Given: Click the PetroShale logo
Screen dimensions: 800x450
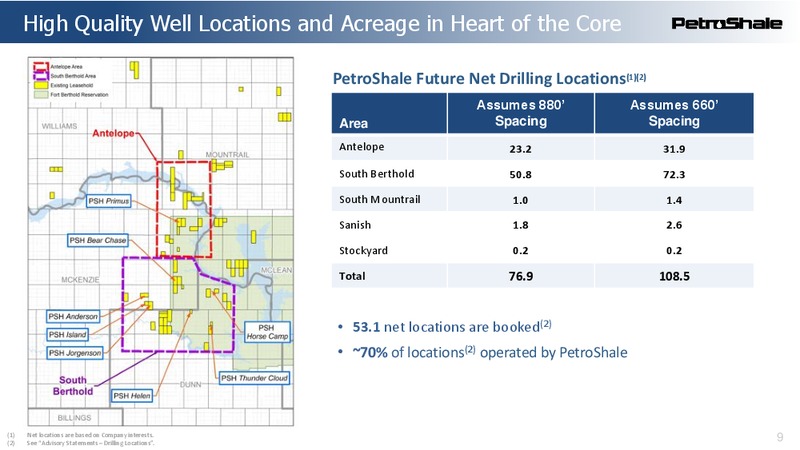Looking at the screenshot, I should tap(727, 23).
